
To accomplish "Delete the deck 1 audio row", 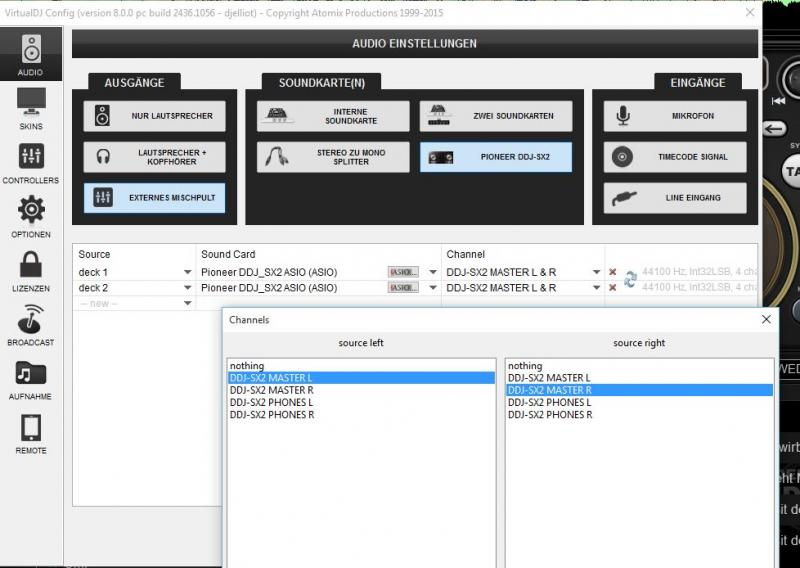I will click(x=612, y=272).
